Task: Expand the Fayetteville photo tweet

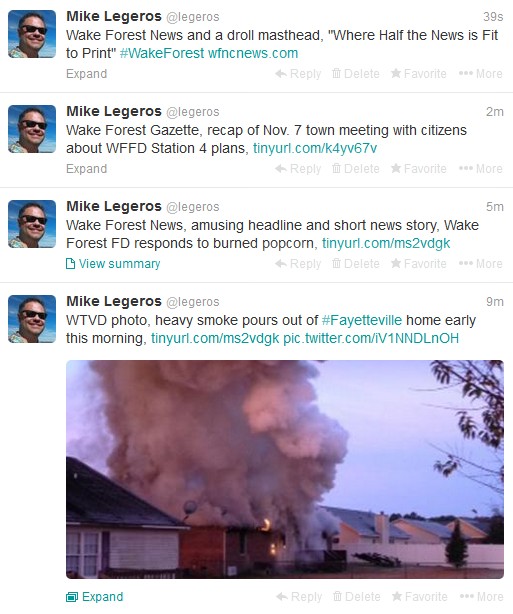Action: (x=94, y=597)
